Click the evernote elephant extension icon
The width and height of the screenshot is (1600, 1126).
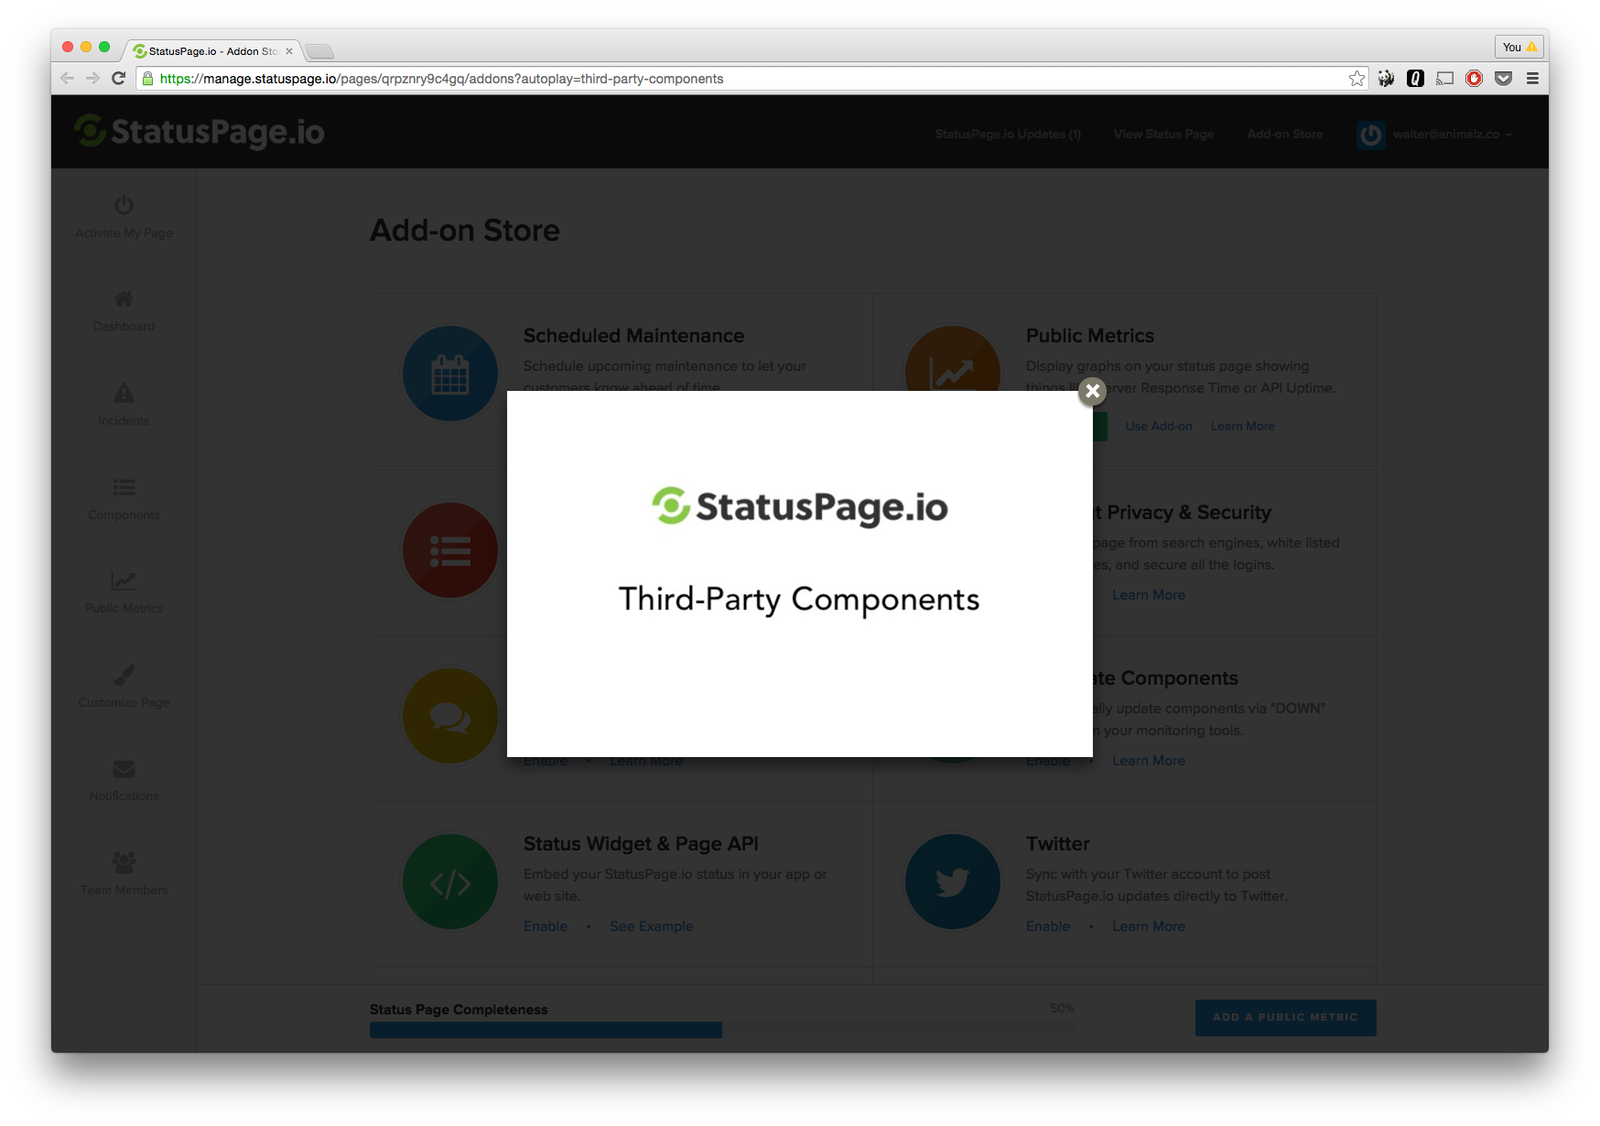[x=1386, y=78]
